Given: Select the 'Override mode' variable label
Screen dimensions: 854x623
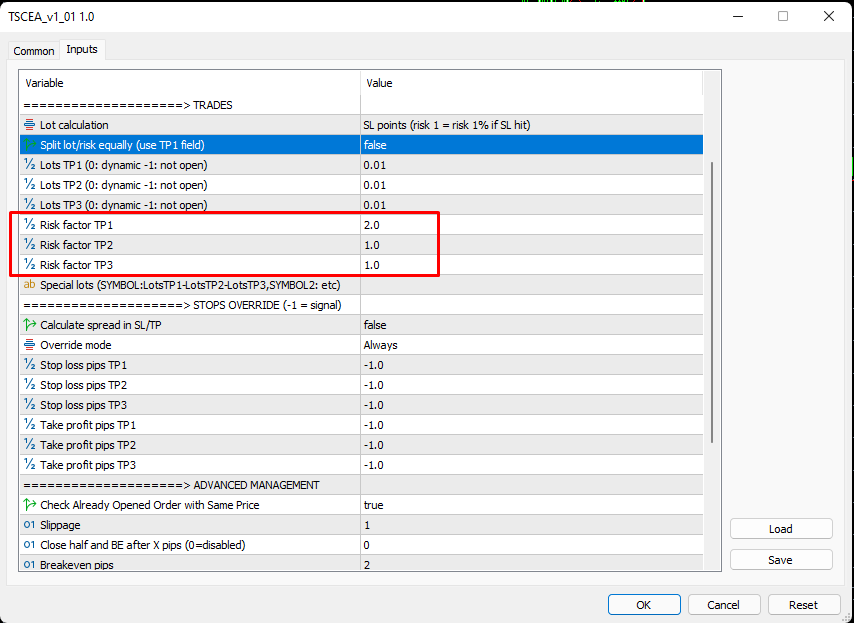Looking at the screenshot, I should point(76,345).
